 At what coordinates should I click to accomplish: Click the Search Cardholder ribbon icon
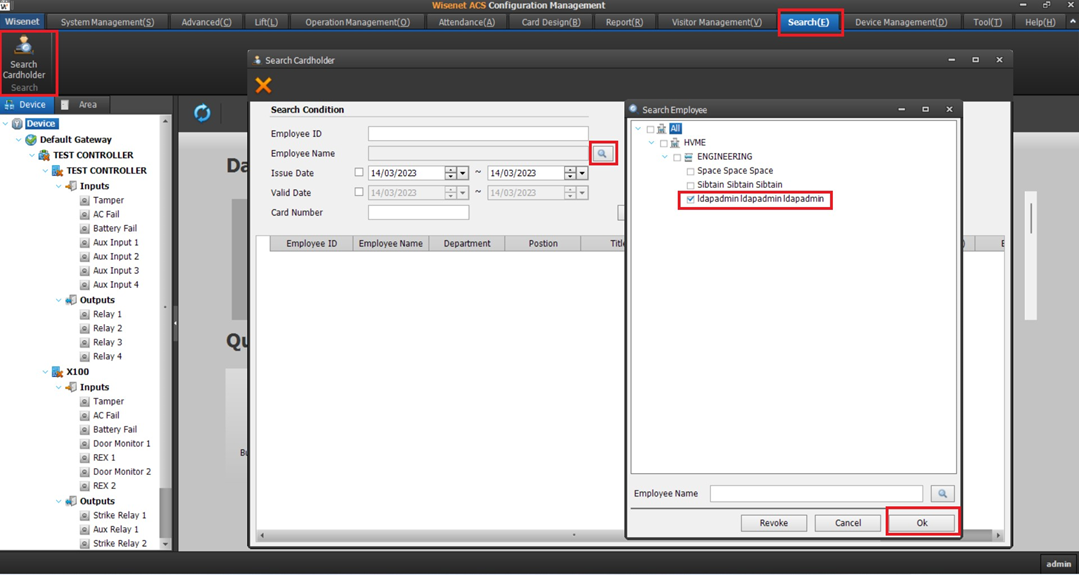point(24,45)
